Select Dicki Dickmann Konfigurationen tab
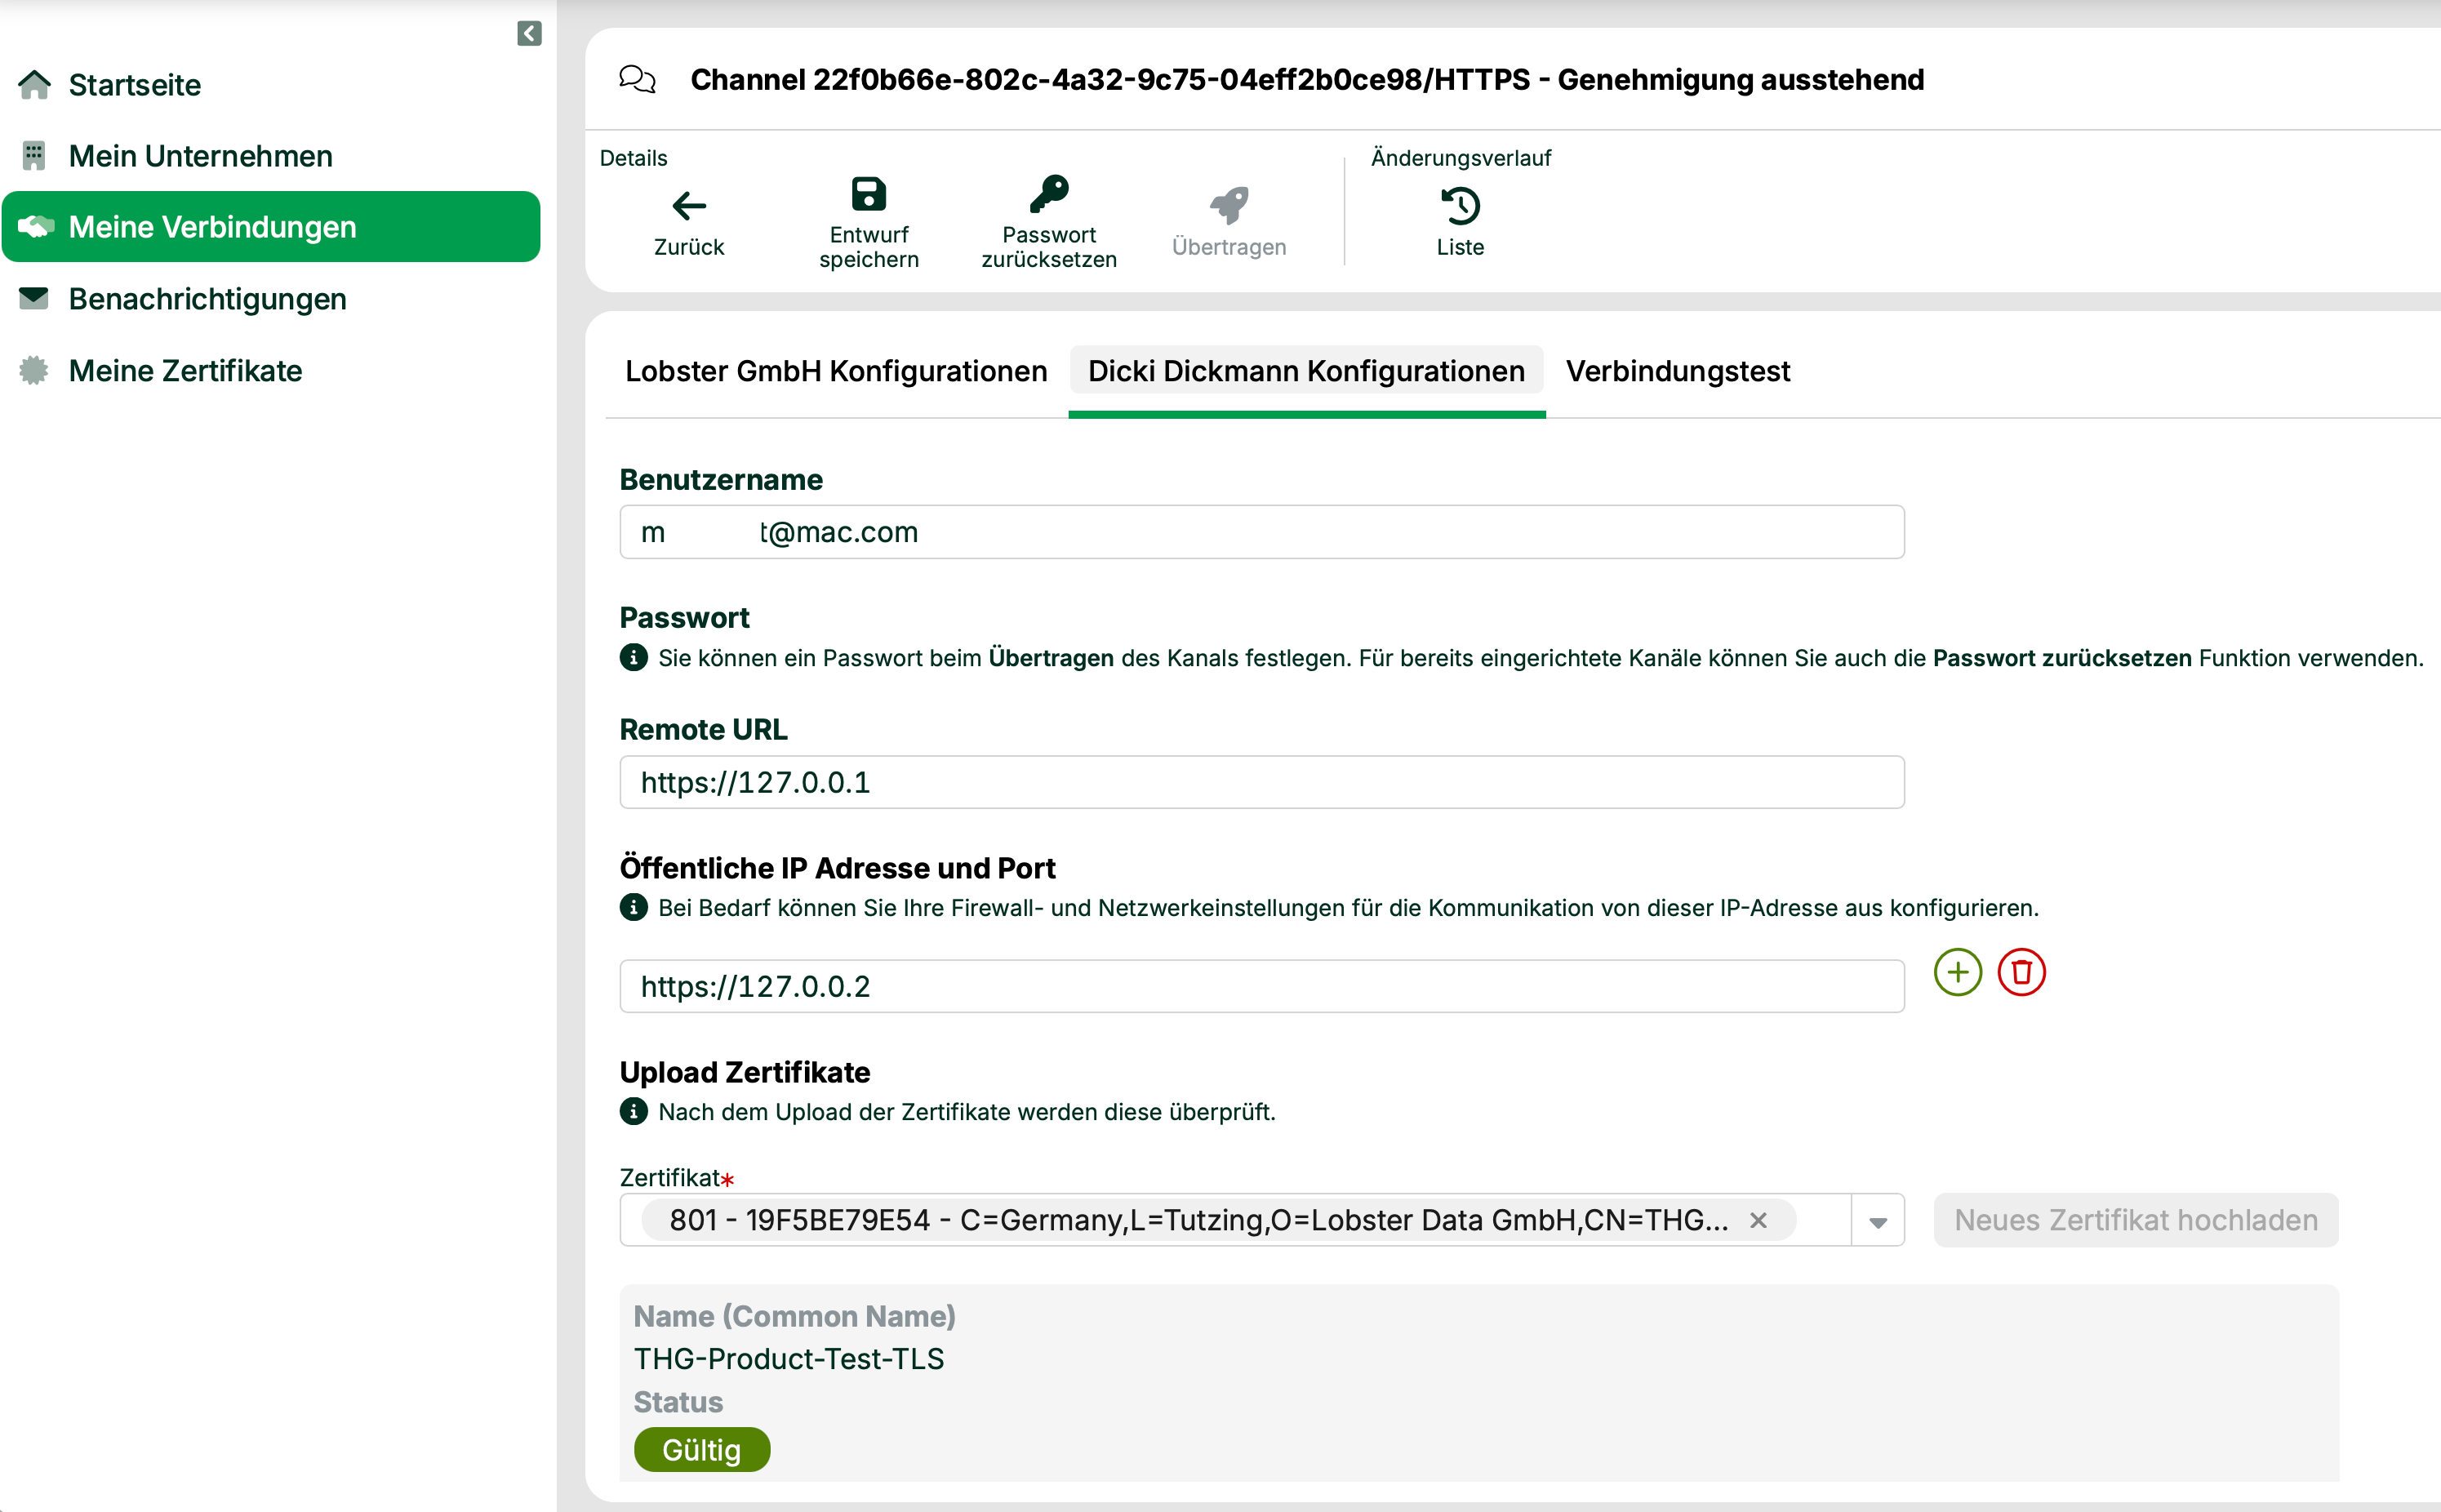 point(1306,371)
